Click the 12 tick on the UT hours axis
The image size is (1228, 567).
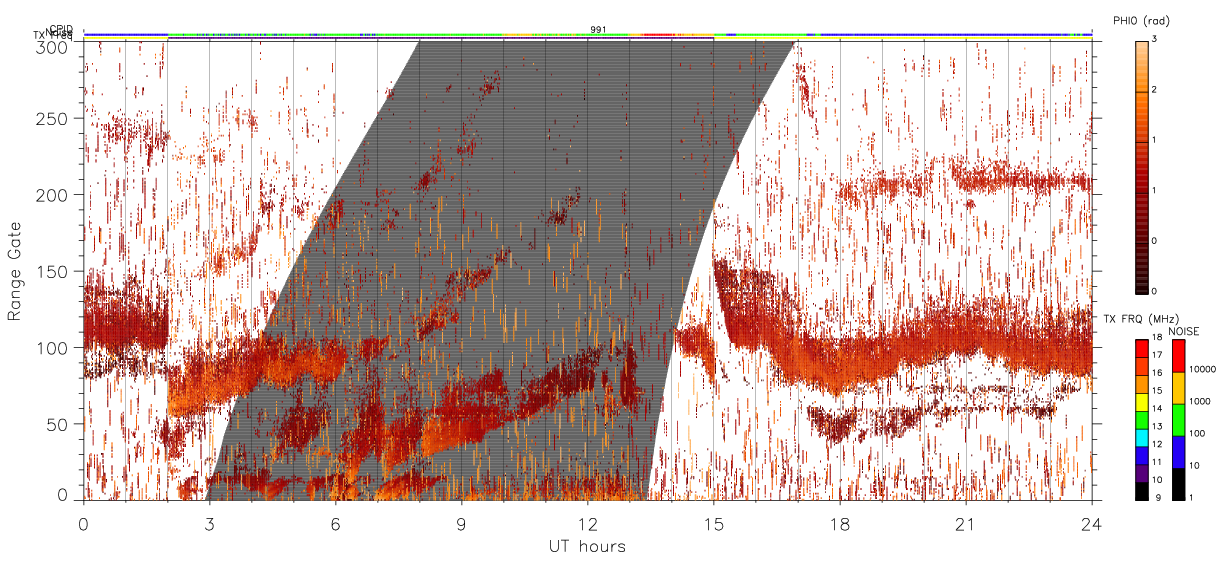588,524
